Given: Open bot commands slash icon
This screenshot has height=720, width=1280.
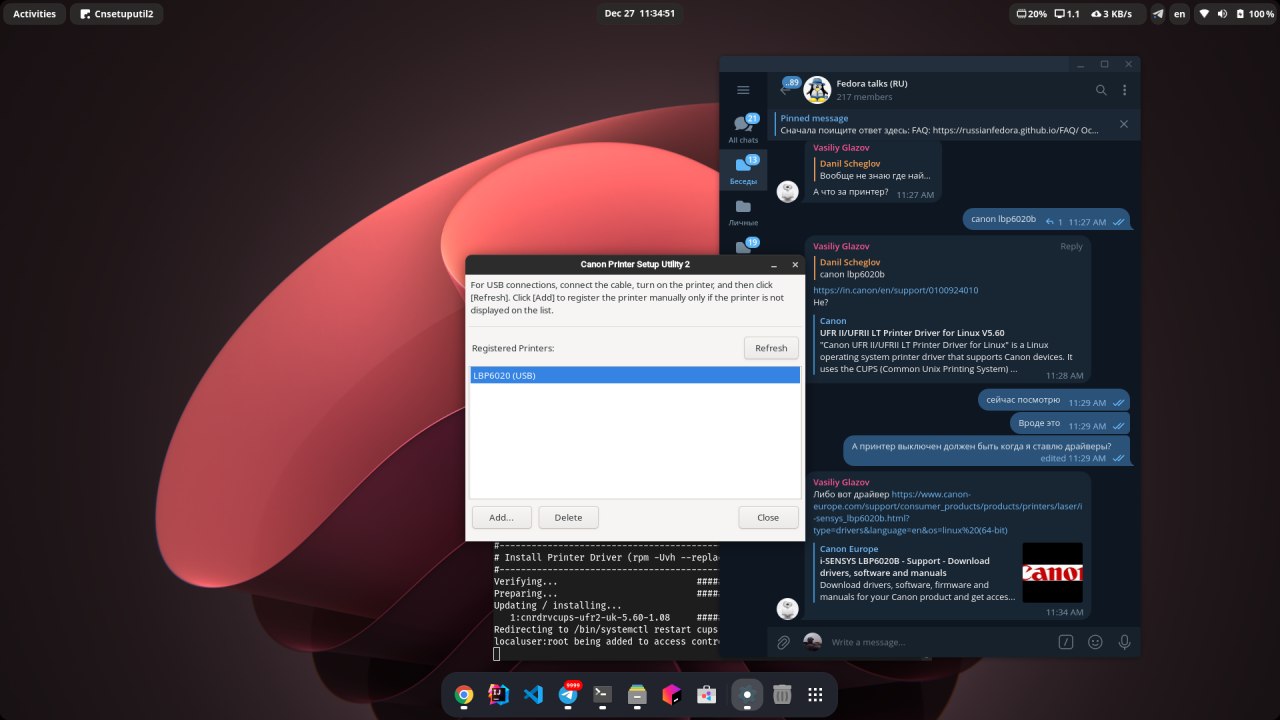Looking at the screenshot, I should [x=1066, y=642].
